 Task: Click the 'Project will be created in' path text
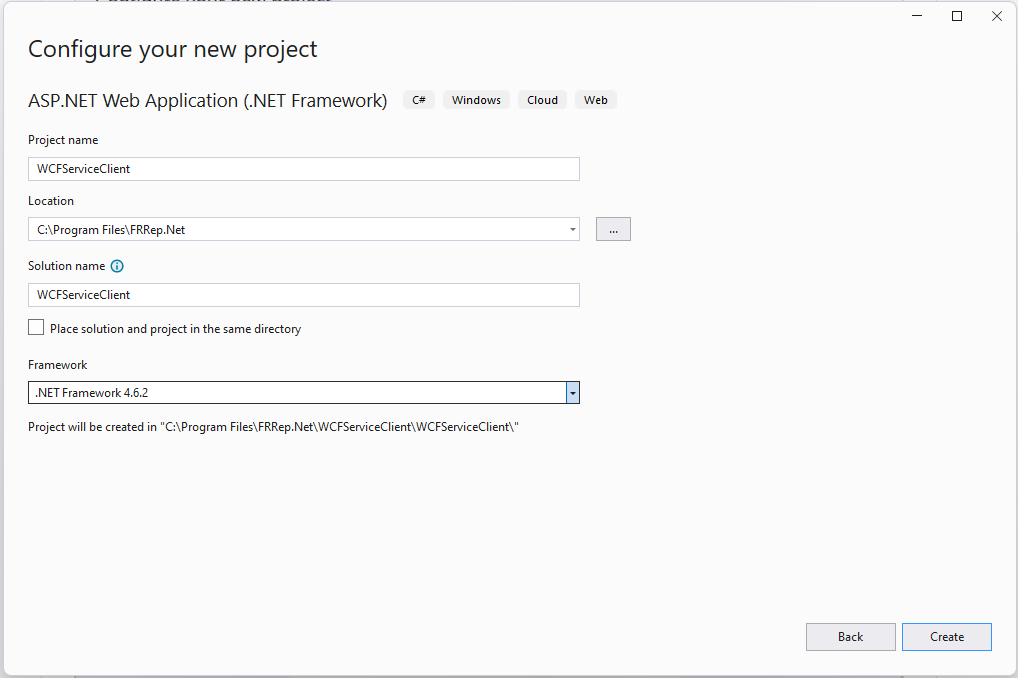coord(273,427)
